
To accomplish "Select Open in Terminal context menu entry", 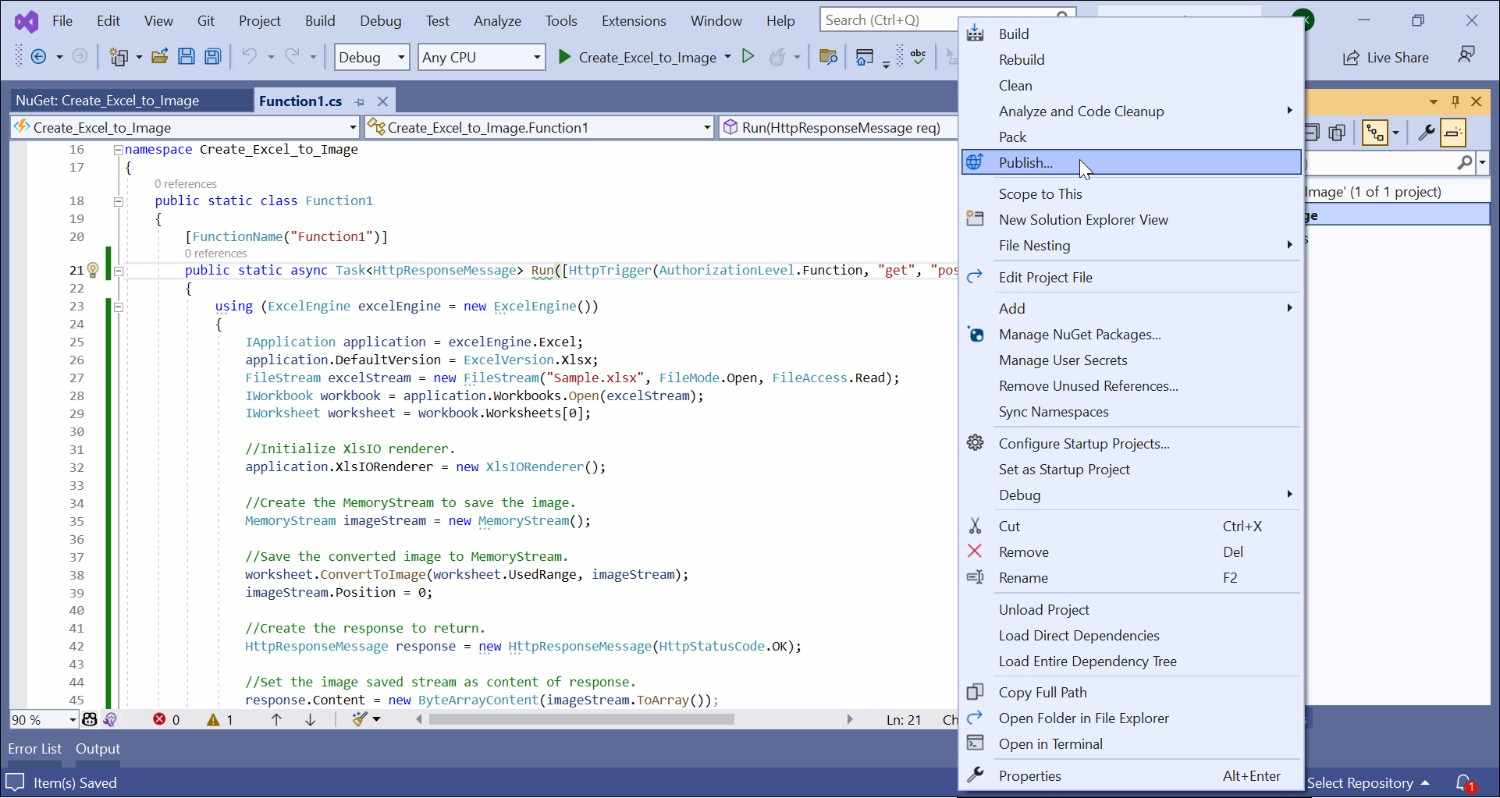I will click(1131, 743).
